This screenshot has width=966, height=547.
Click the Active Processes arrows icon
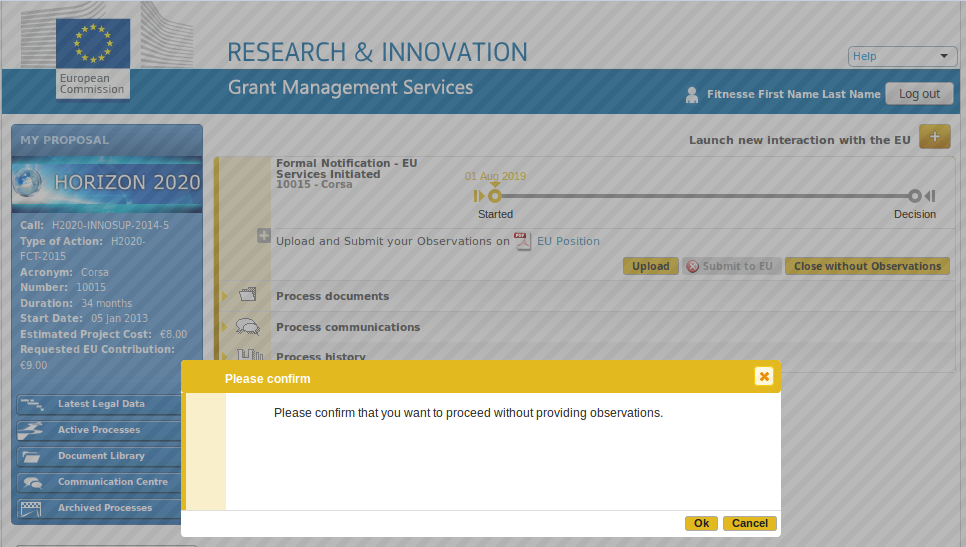tap(30, 430)
